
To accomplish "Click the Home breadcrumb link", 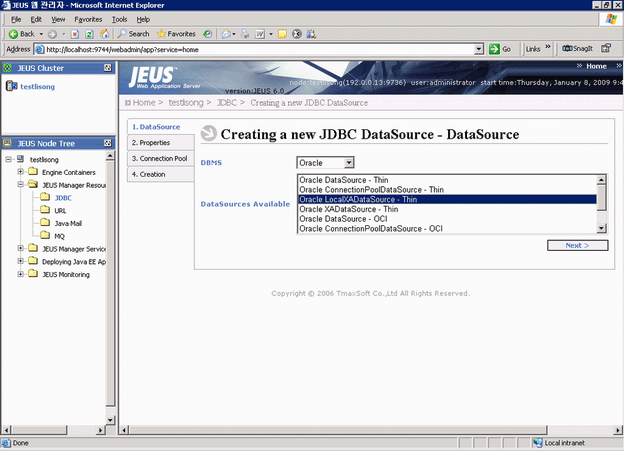I will point(144,103).
